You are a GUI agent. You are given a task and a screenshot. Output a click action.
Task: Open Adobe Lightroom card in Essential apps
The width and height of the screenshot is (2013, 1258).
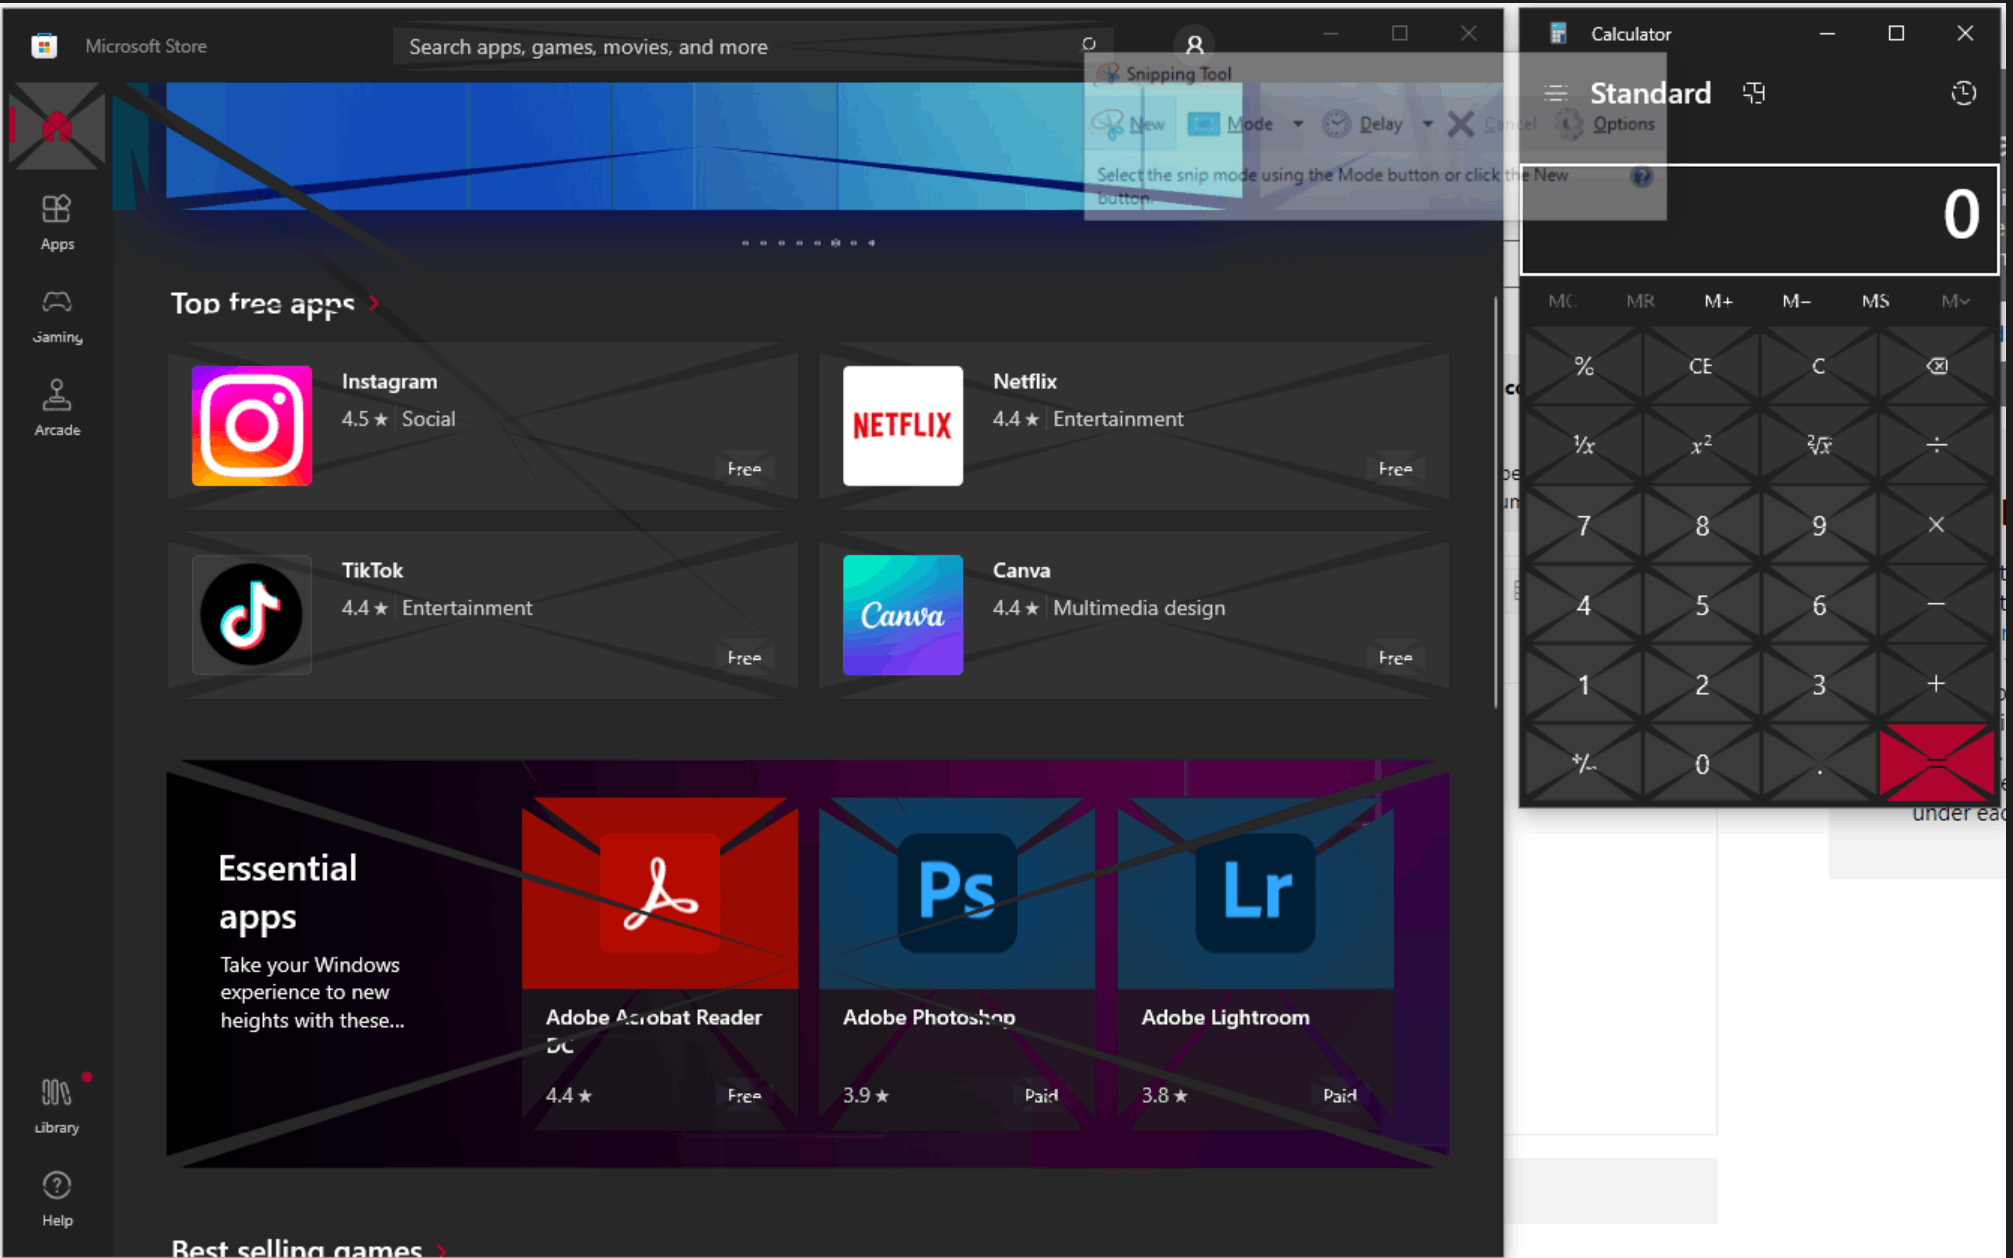(x=1255, y=963)
